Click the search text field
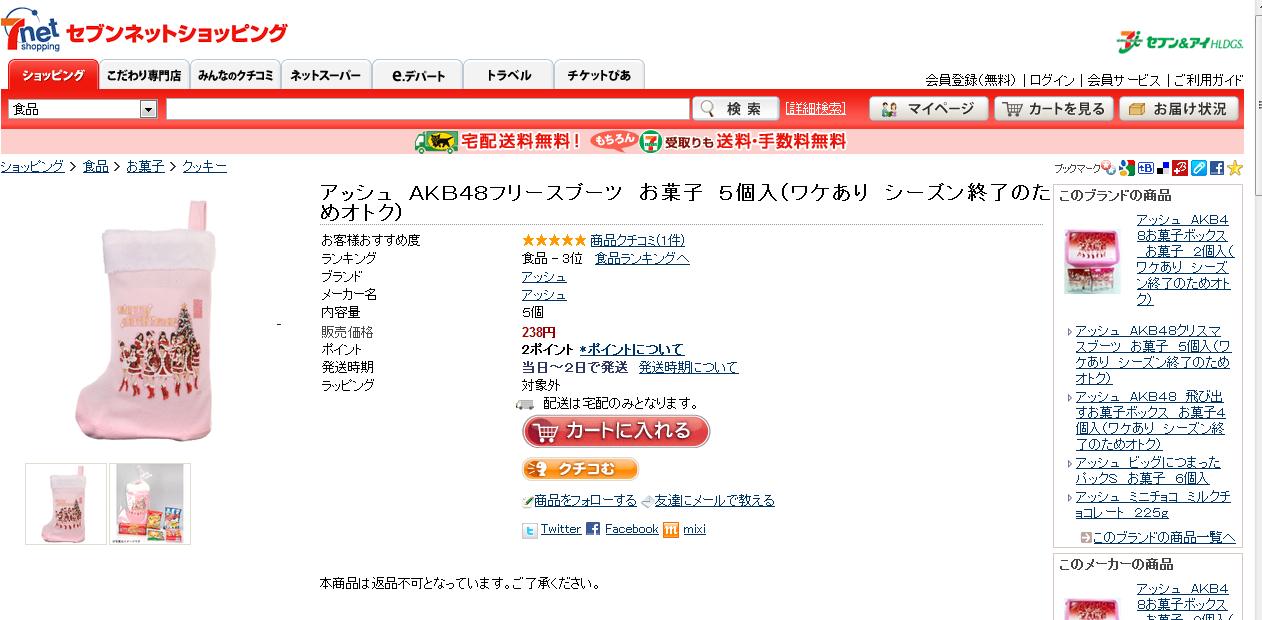Screen dimensions: 1262x620 [x=428, y=109]
